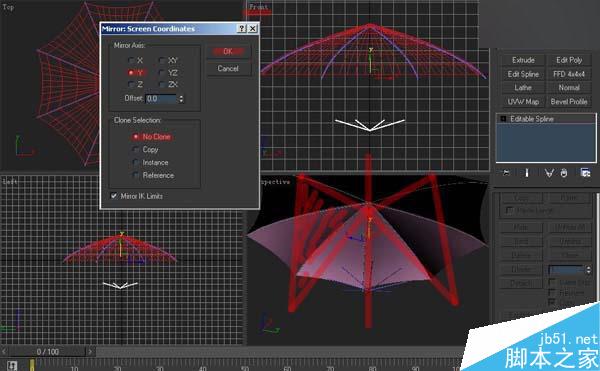Apply the Extrude modifier button
Viewport: 600px width, 371px height.
(523, 60)
